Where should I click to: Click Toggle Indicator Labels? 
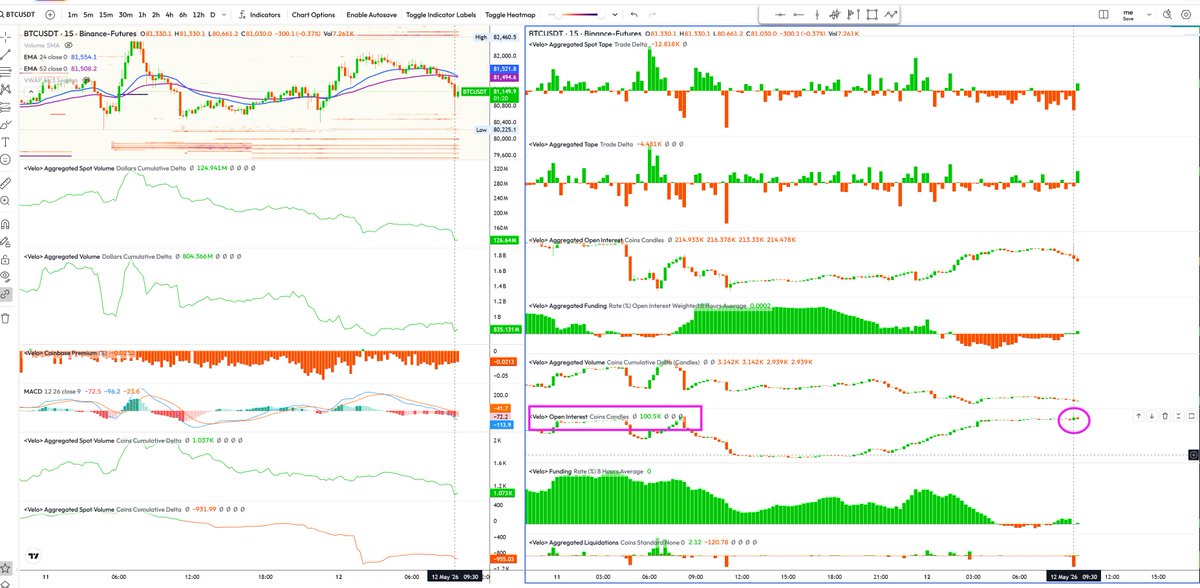pyautogui.click(x=441, y=15)
